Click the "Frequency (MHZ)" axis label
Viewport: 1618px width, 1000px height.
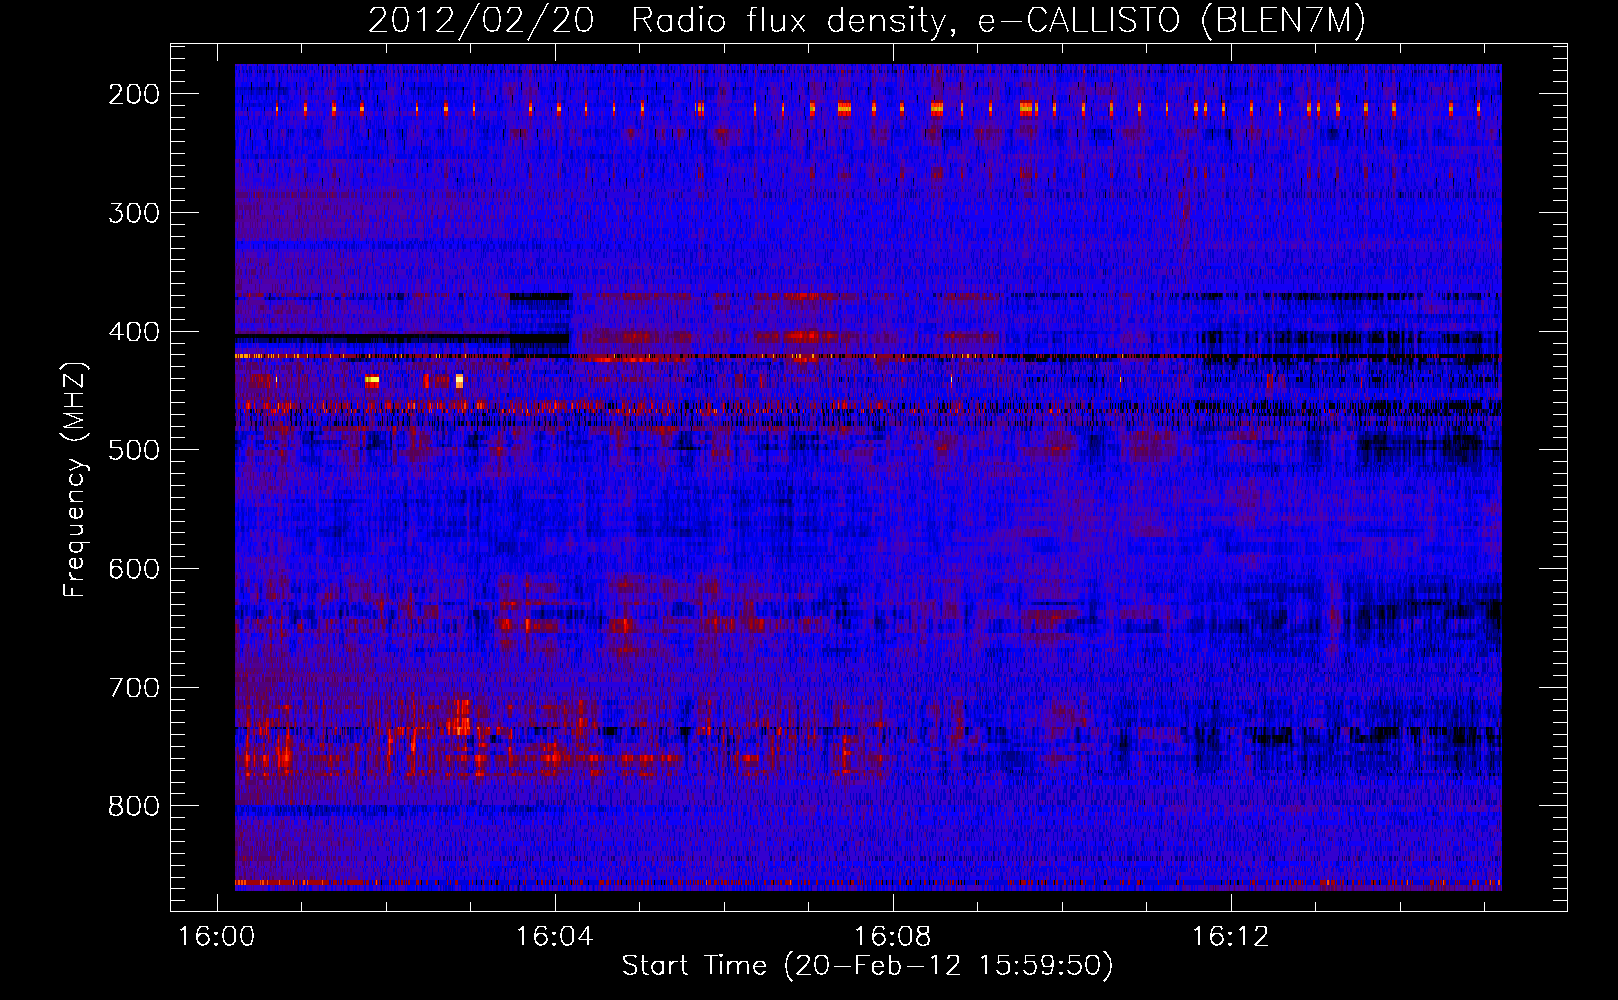pyautogui.click(x=75, y=479)
